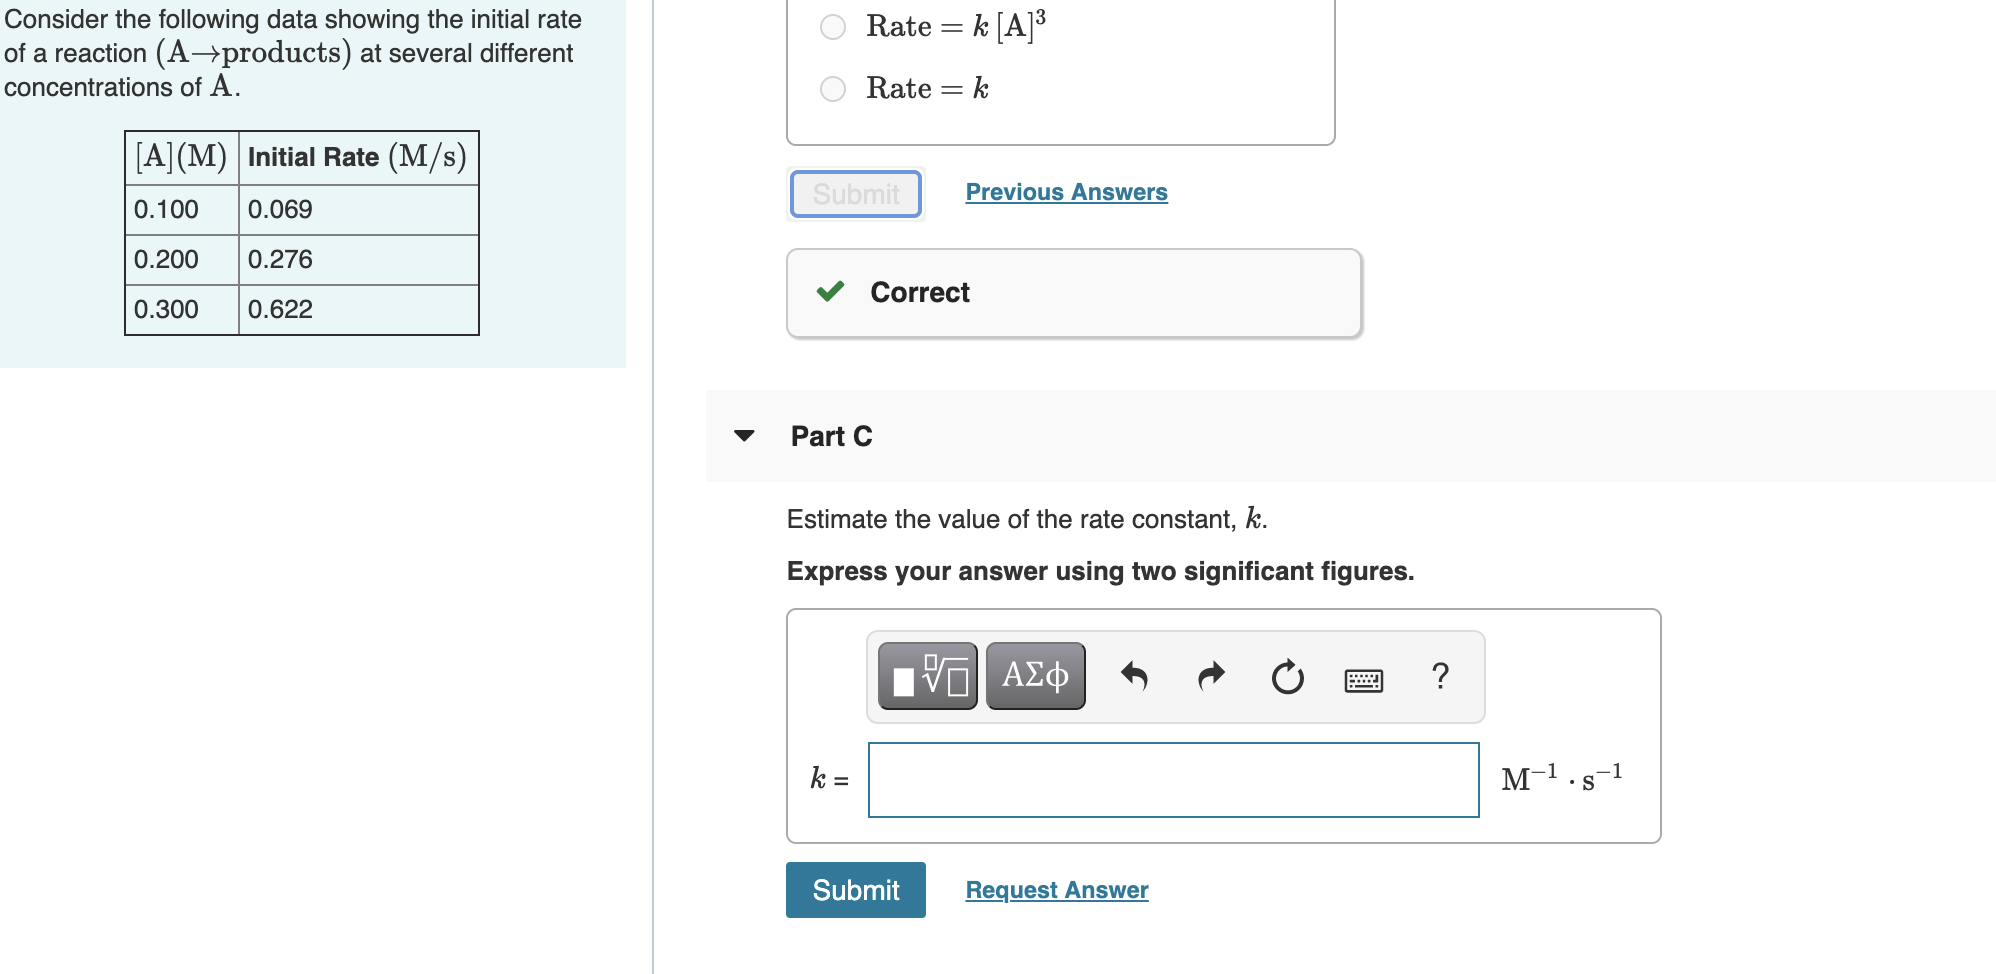Select the Rate = k[A]³ option
Viewport: 1996px width, 974px height.
coord(833,27)
